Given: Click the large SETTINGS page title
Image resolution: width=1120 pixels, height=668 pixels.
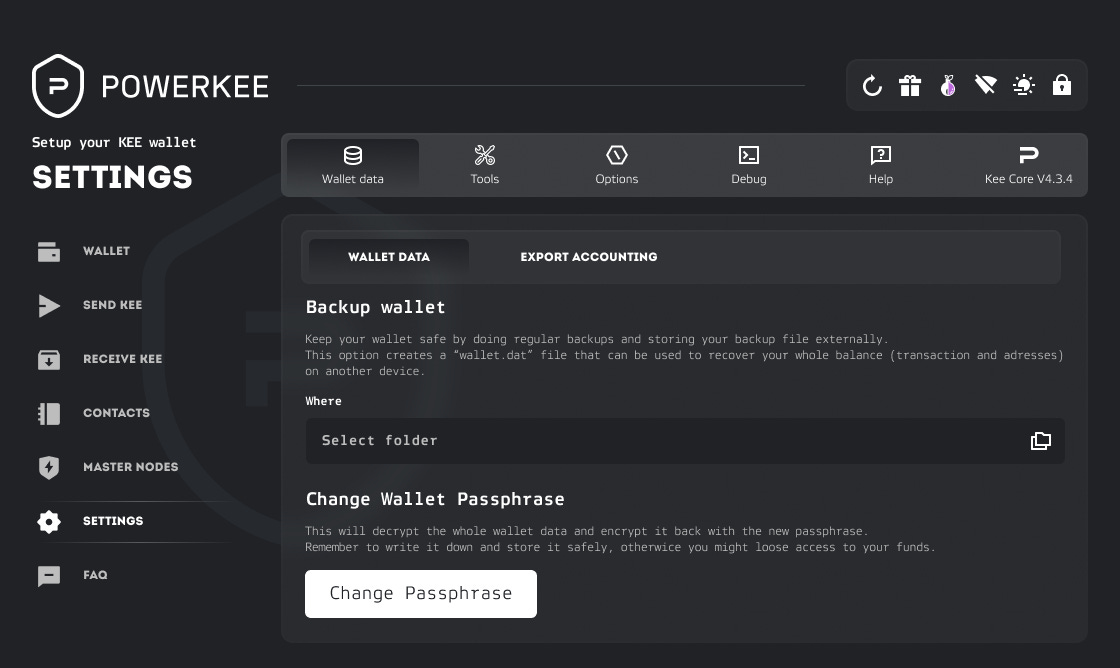Looking at the screenshot, I should pos(112,177).
